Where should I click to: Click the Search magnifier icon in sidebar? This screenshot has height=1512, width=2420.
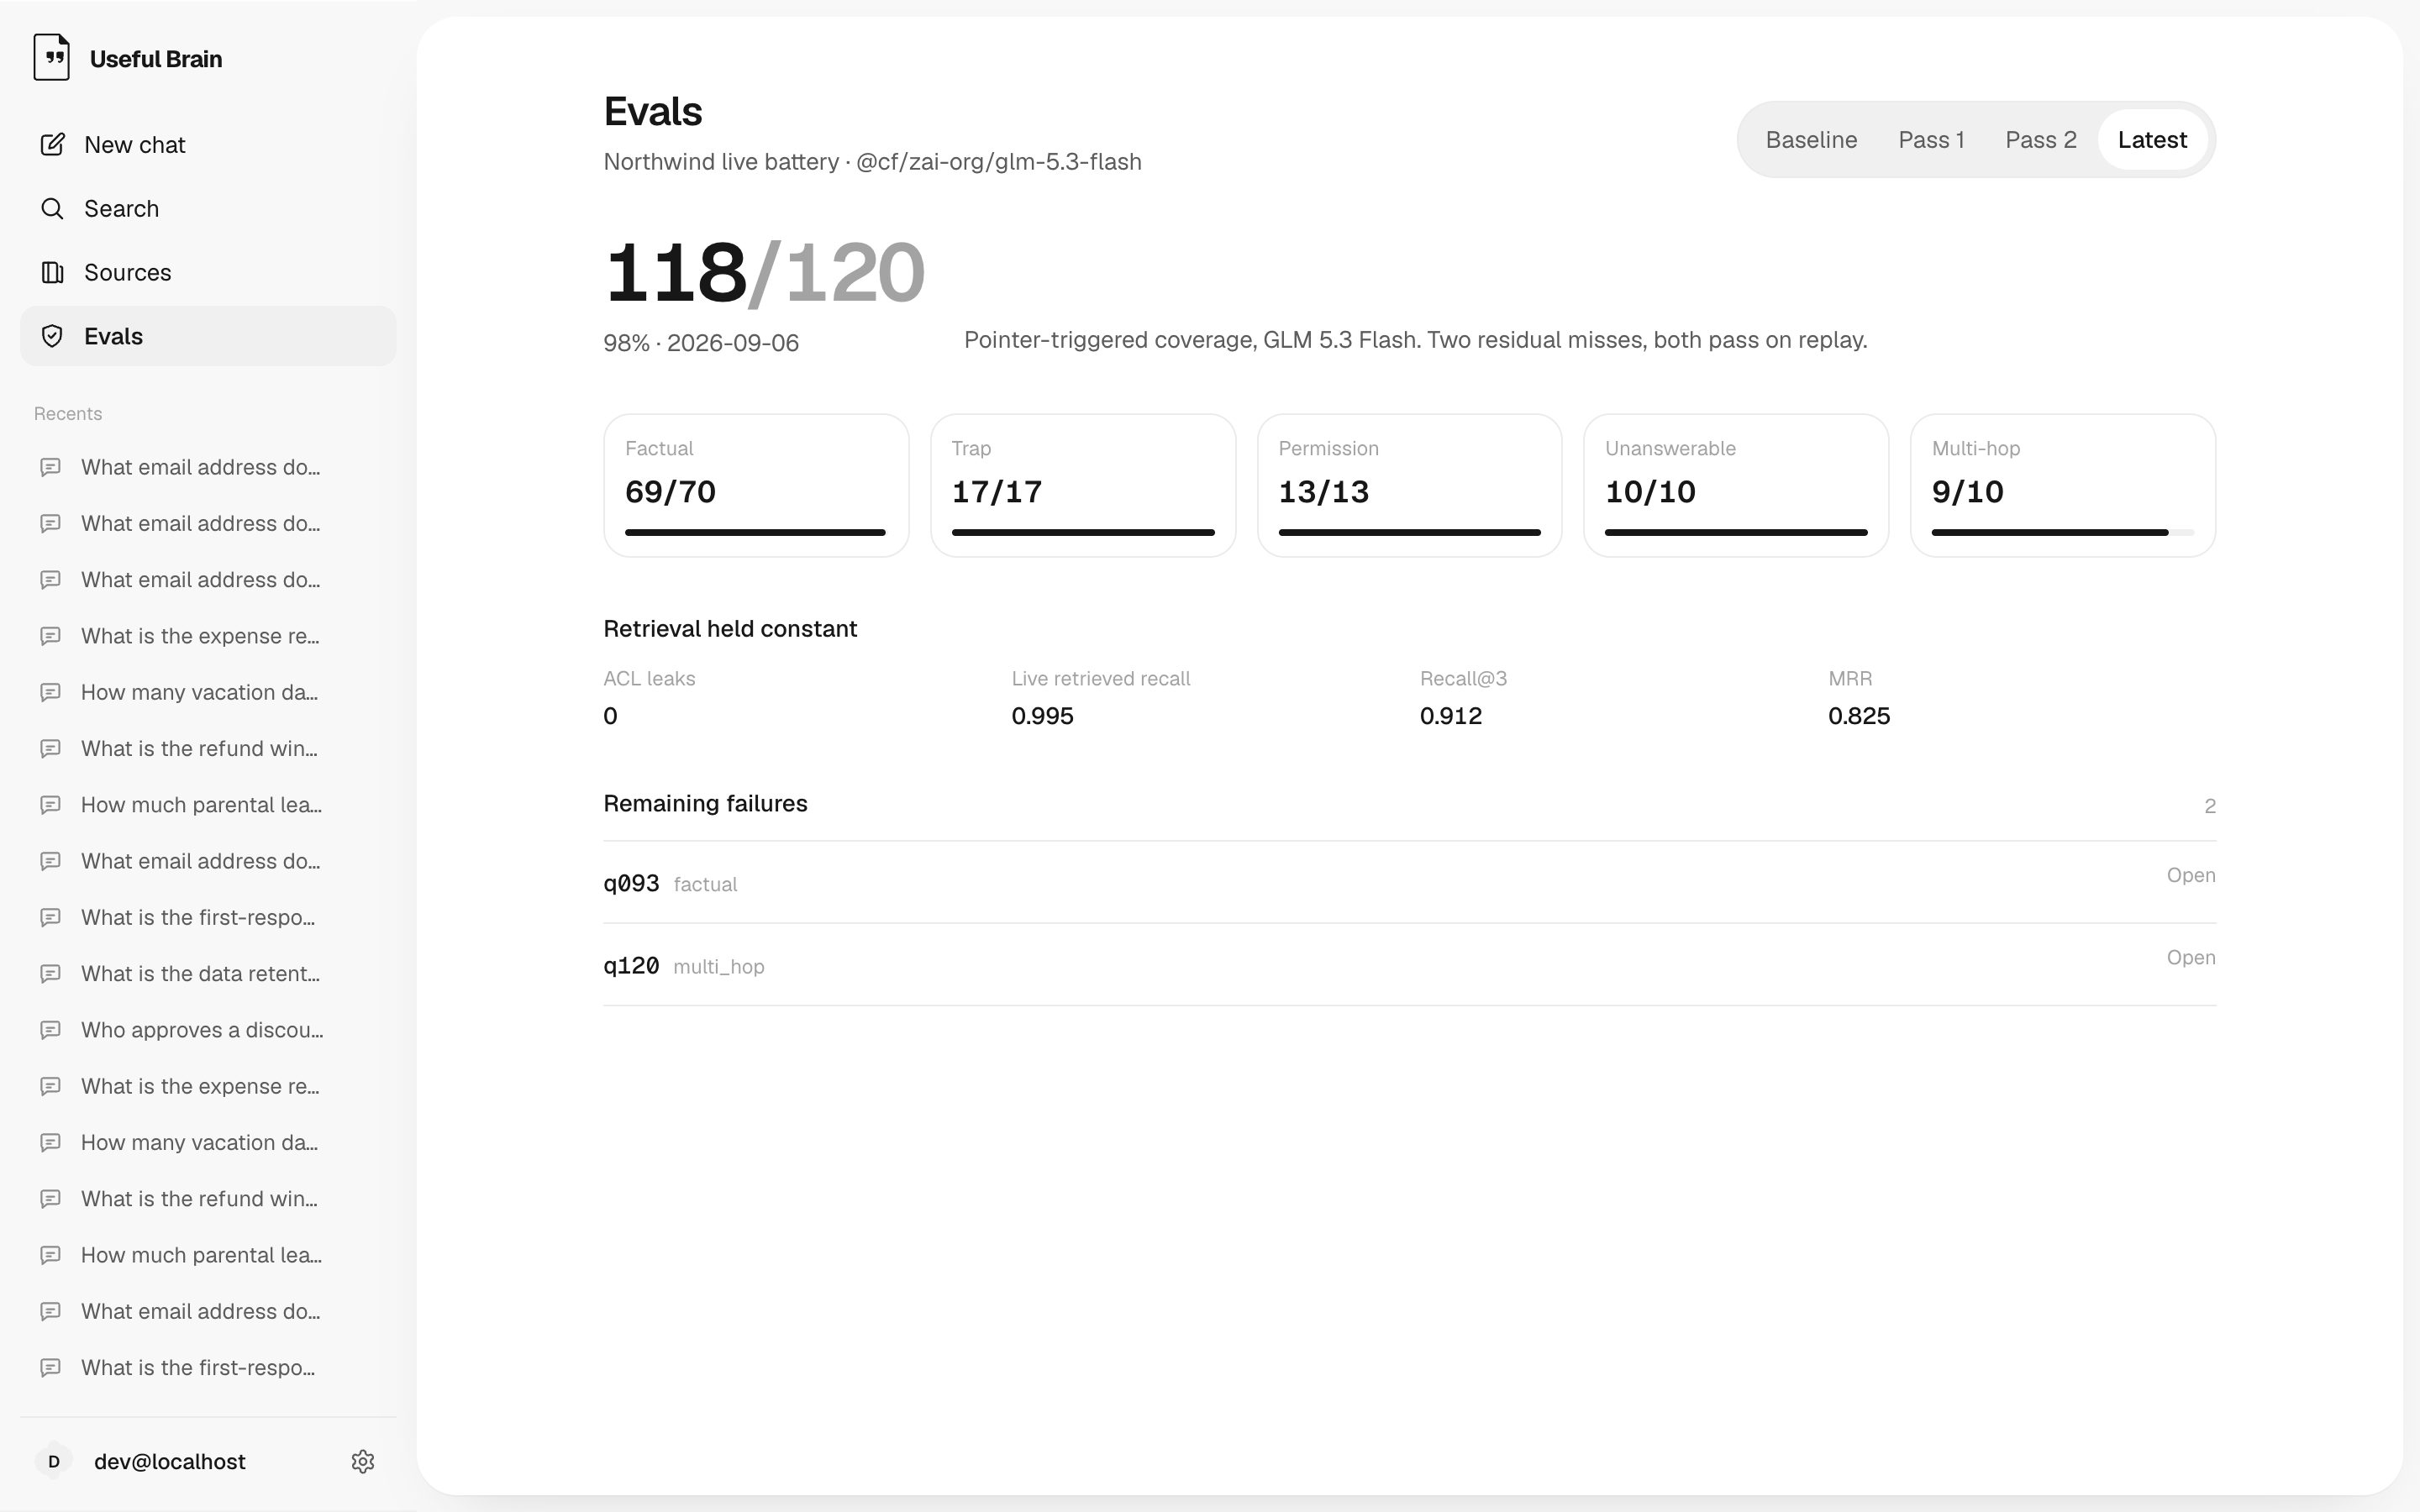pyautogui.click(x=52, y=208)
